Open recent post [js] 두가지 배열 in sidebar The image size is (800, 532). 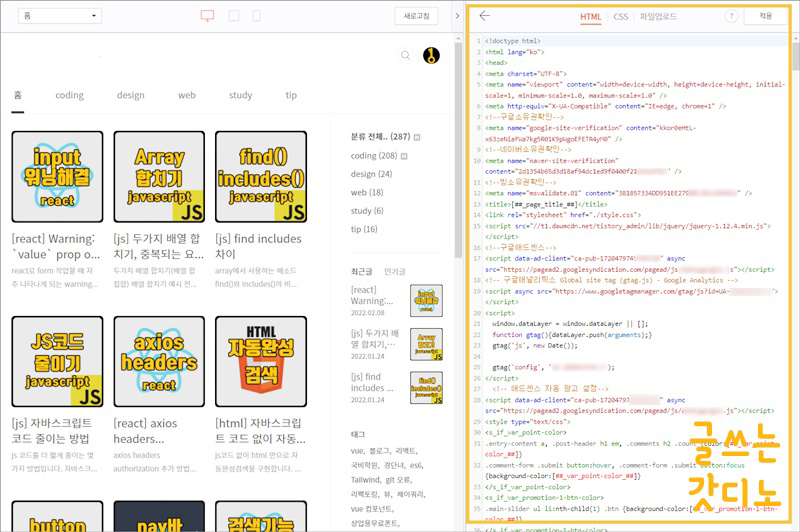click(x=375, y=339)
